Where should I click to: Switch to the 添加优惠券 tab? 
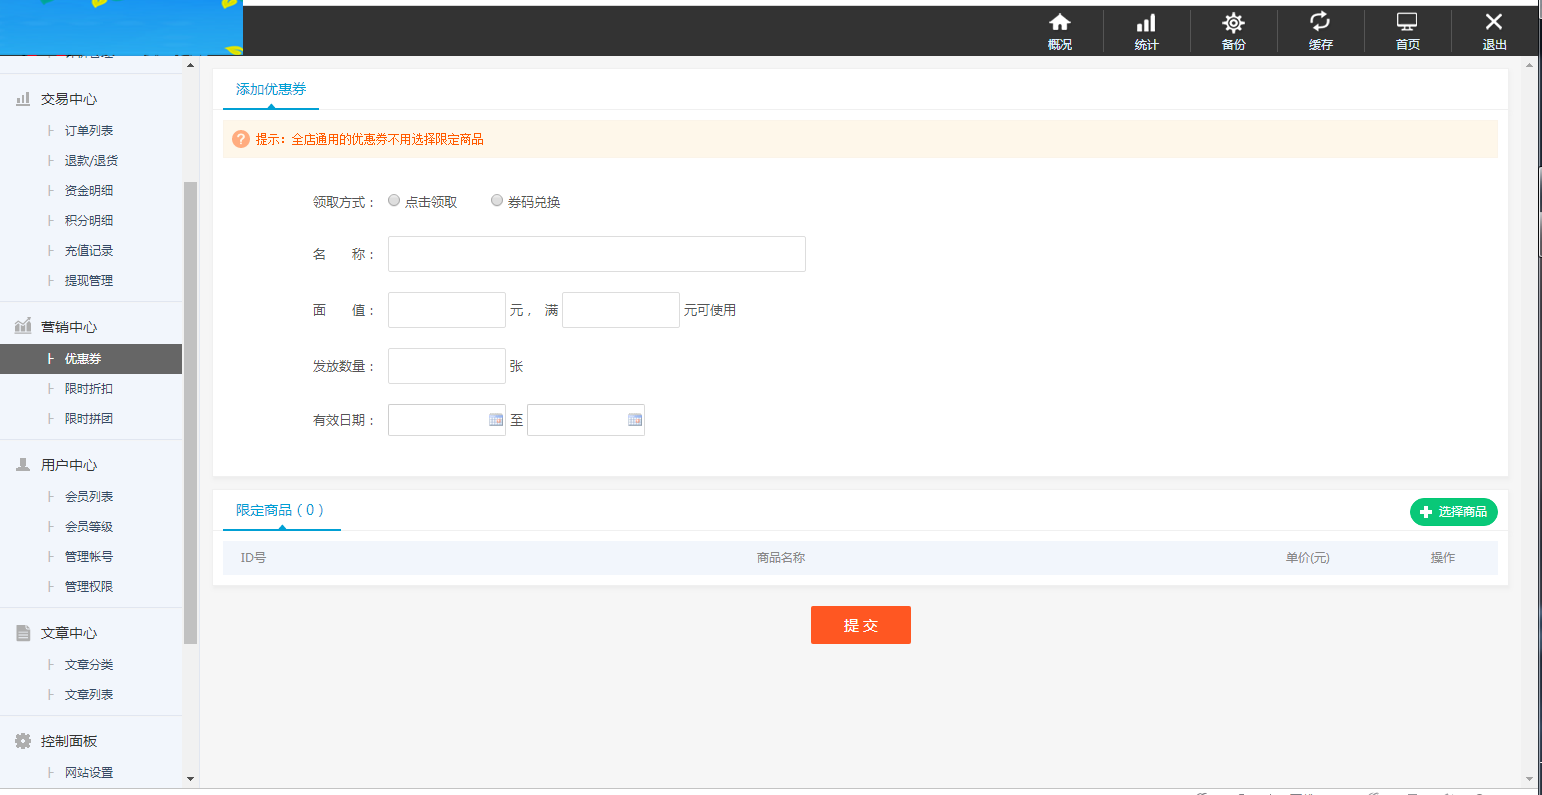(x=269, y=89)
